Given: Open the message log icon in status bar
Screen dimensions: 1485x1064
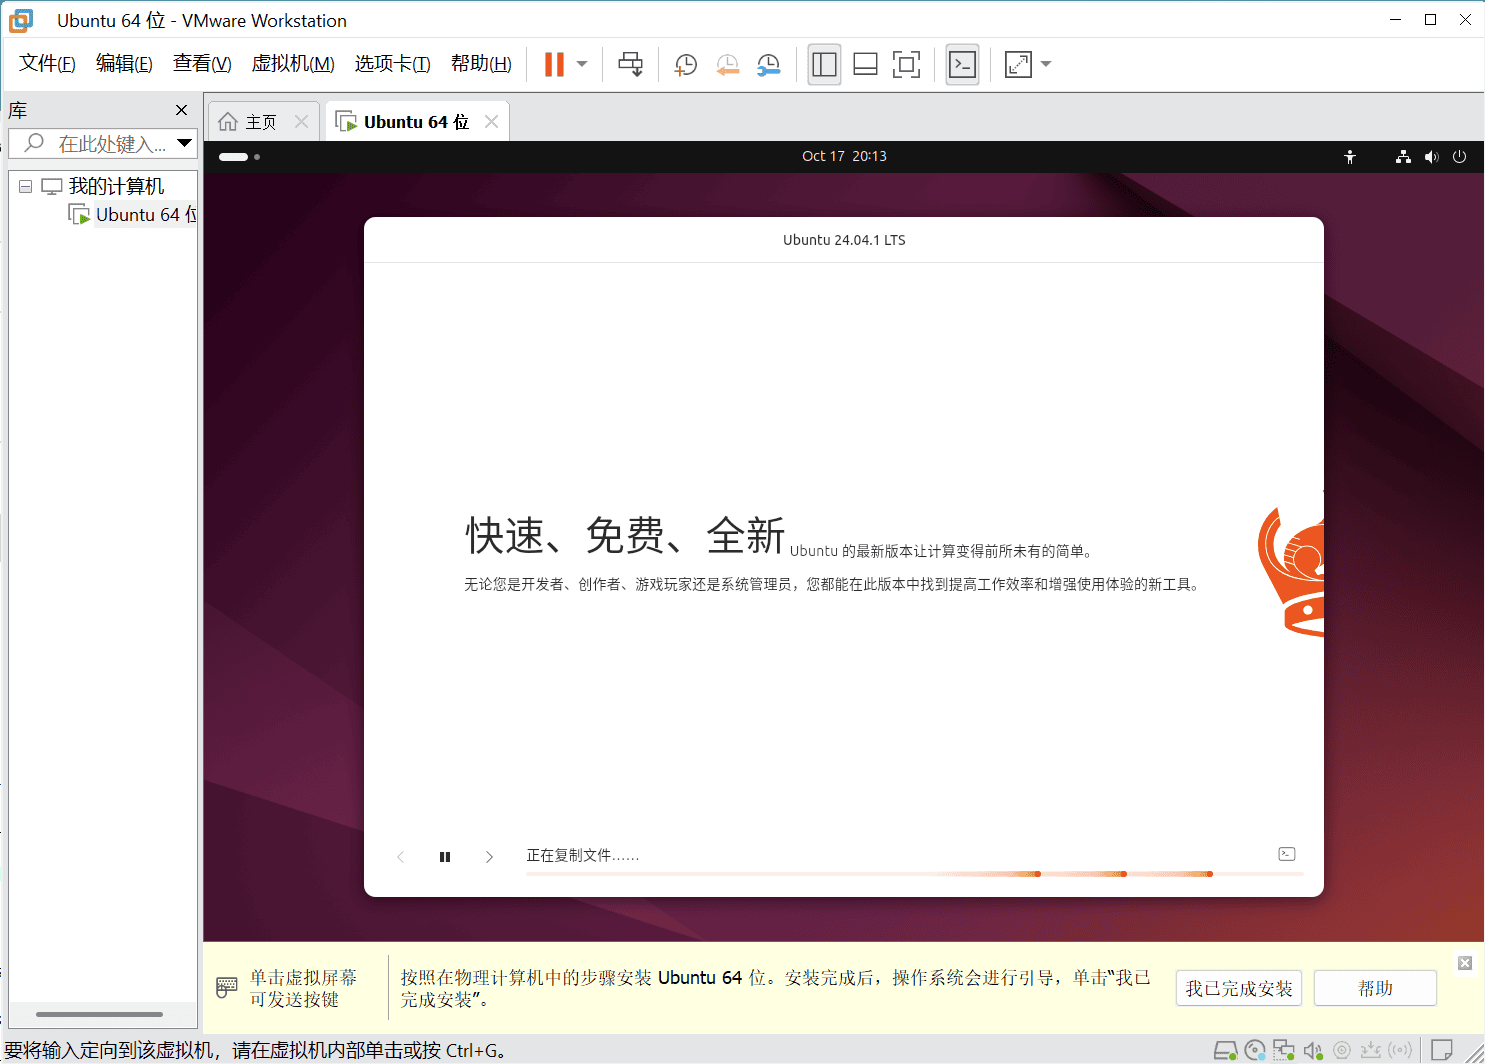Looking at the screenshot, I should click(1442, 1050).
